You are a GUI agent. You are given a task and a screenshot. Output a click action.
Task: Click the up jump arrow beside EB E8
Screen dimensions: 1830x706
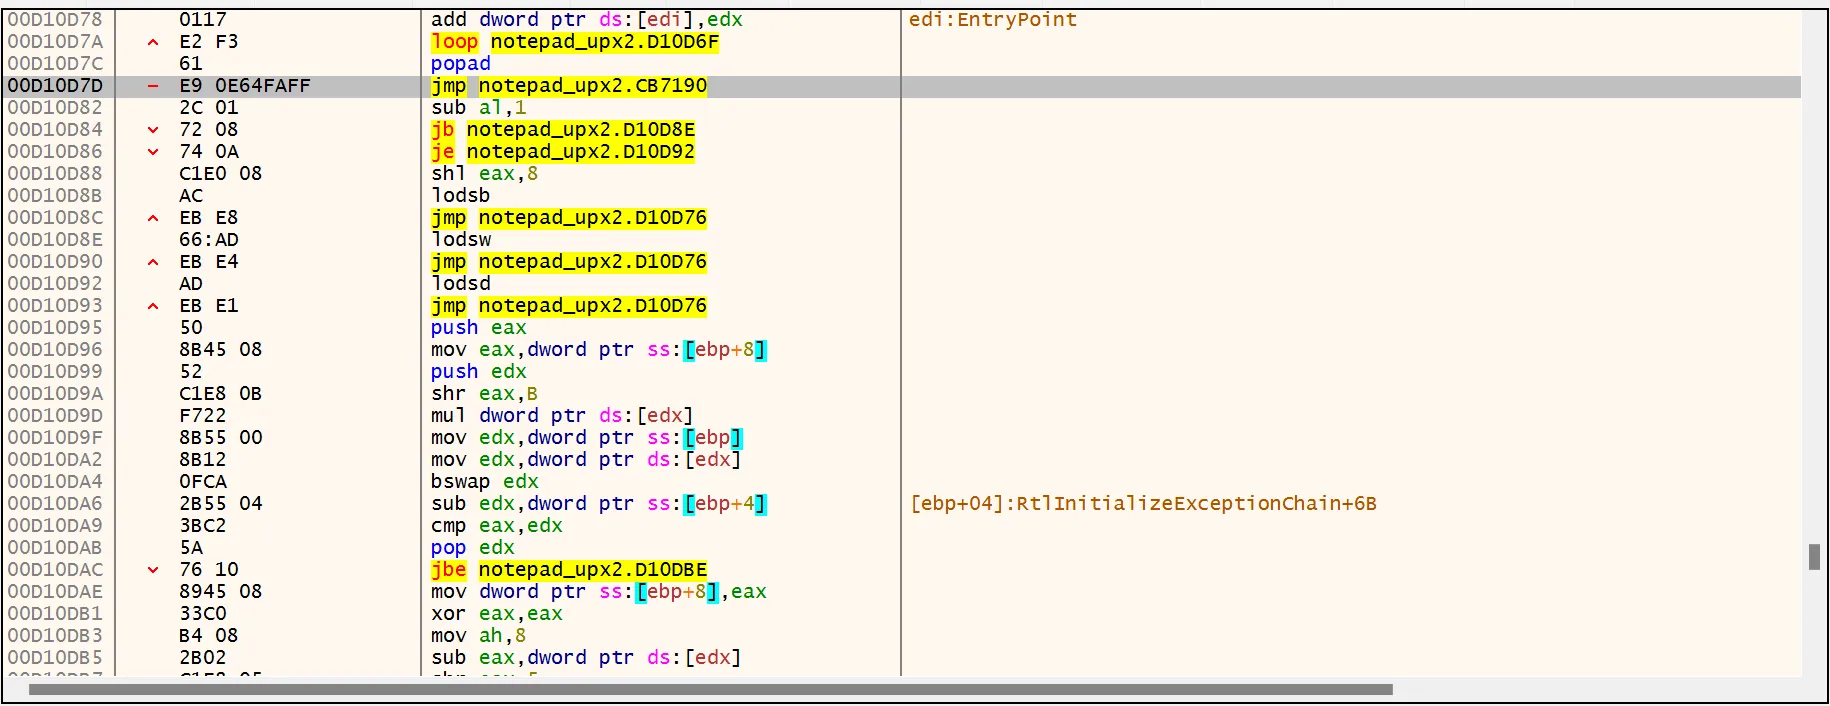pos(153,218)
